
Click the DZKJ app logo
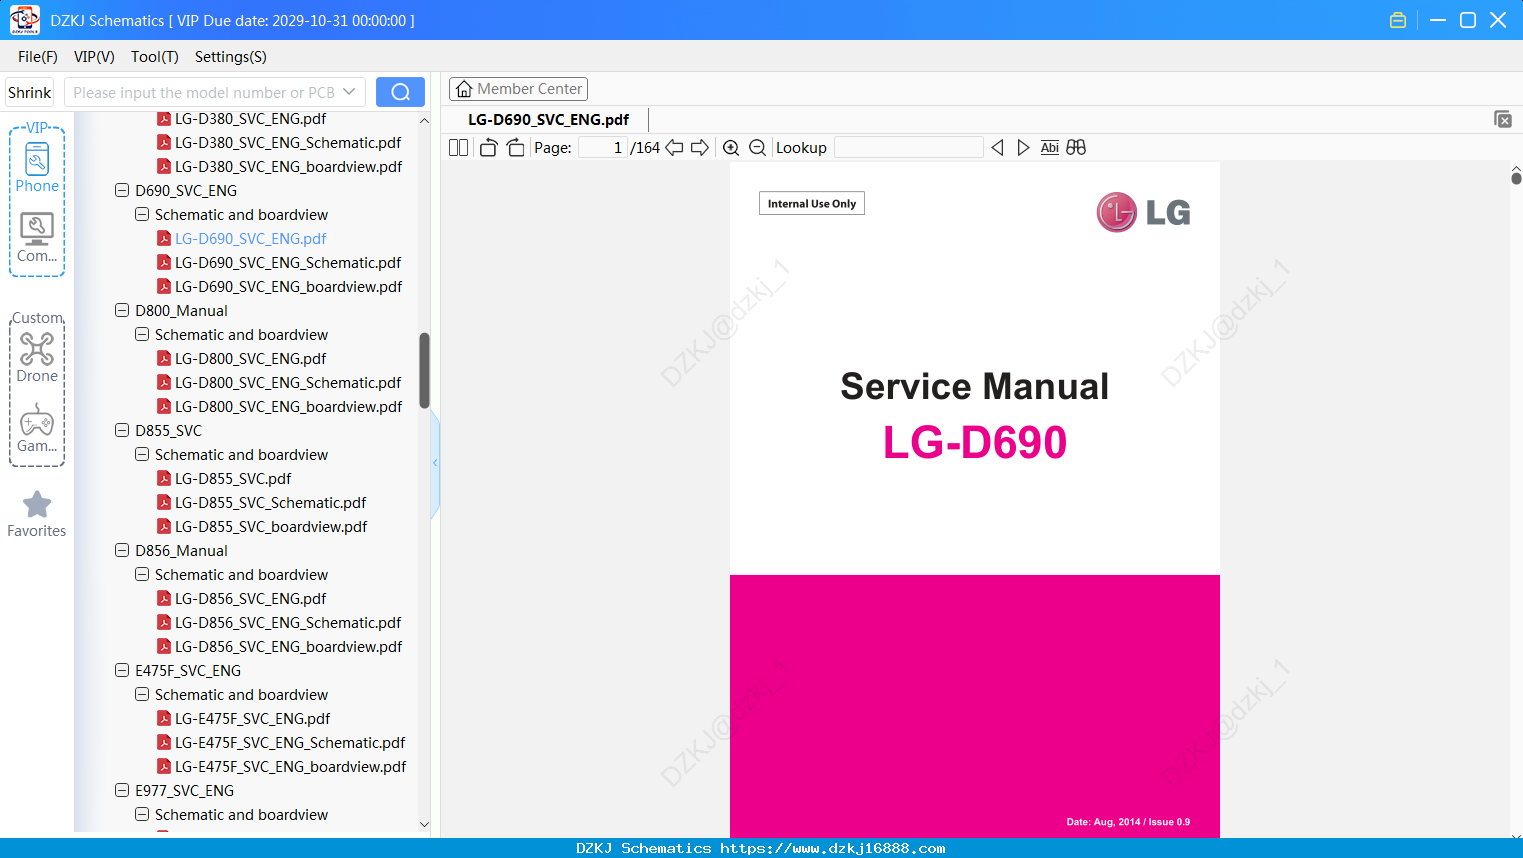(x=24, y=20)
